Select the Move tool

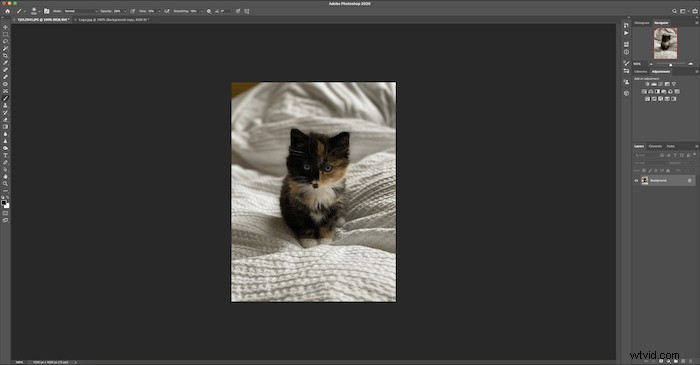point(5,27)
